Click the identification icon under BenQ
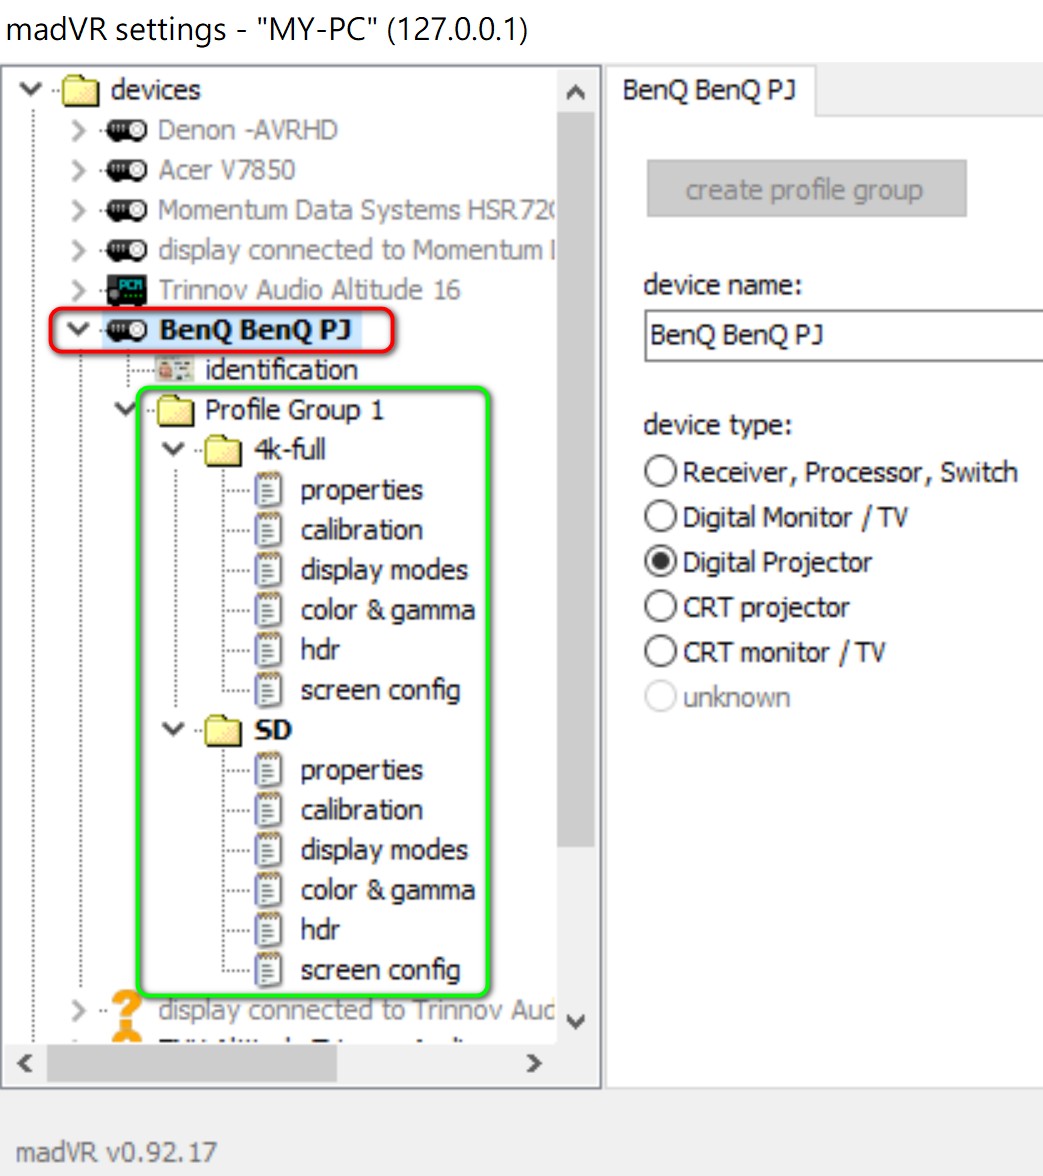This screenshot has width=1043, height=1176. (175, 370)
